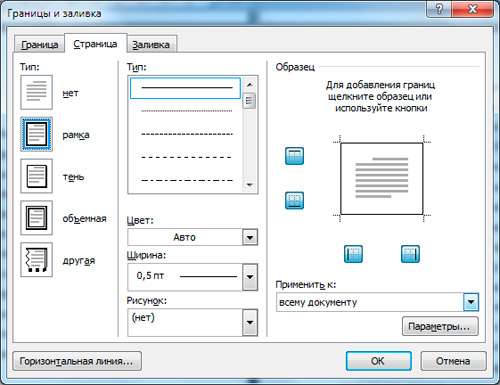Select the solid line style
The width and height of the screenshot is (500, 385).
[185, 88]
